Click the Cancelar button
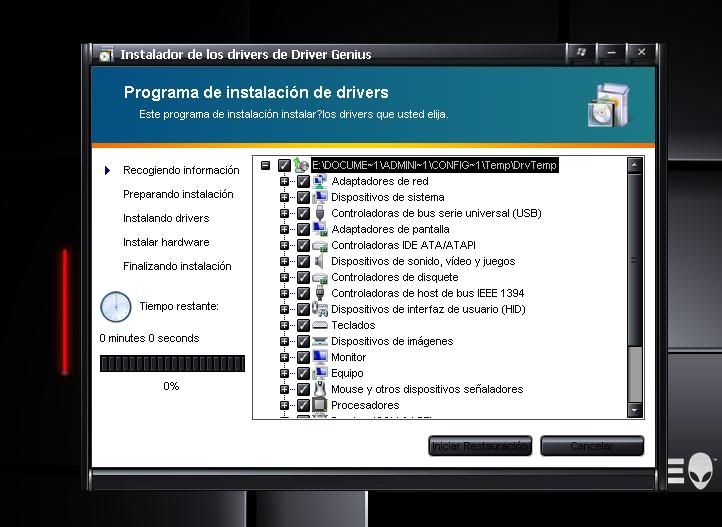The image size is (722, 527). coord(592,446)
